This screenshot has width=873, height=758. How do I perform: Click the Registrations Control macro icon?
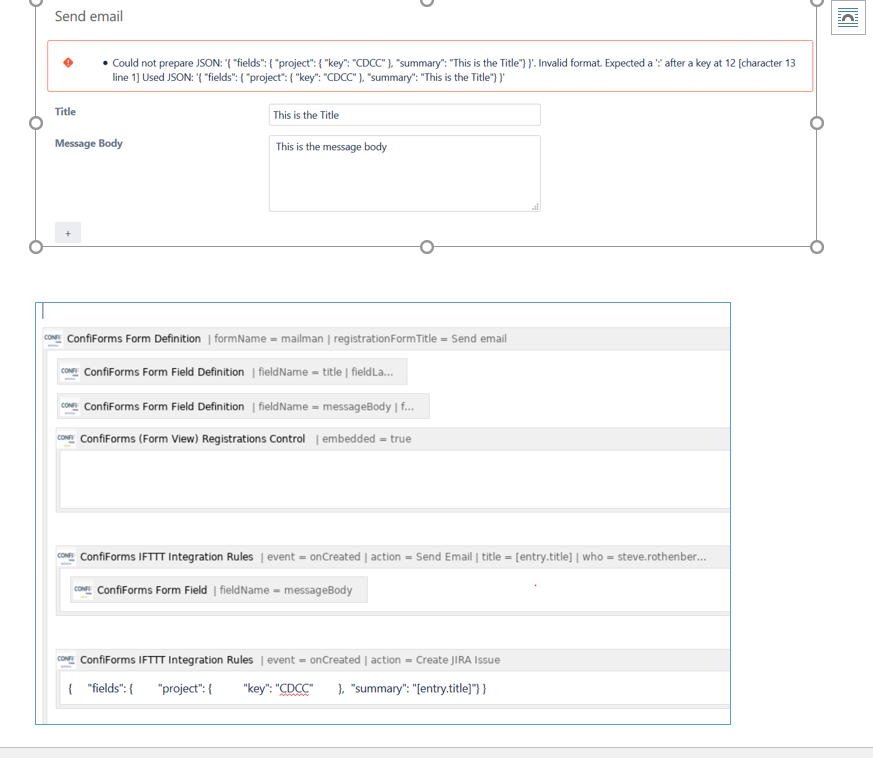tap(66, 438)
